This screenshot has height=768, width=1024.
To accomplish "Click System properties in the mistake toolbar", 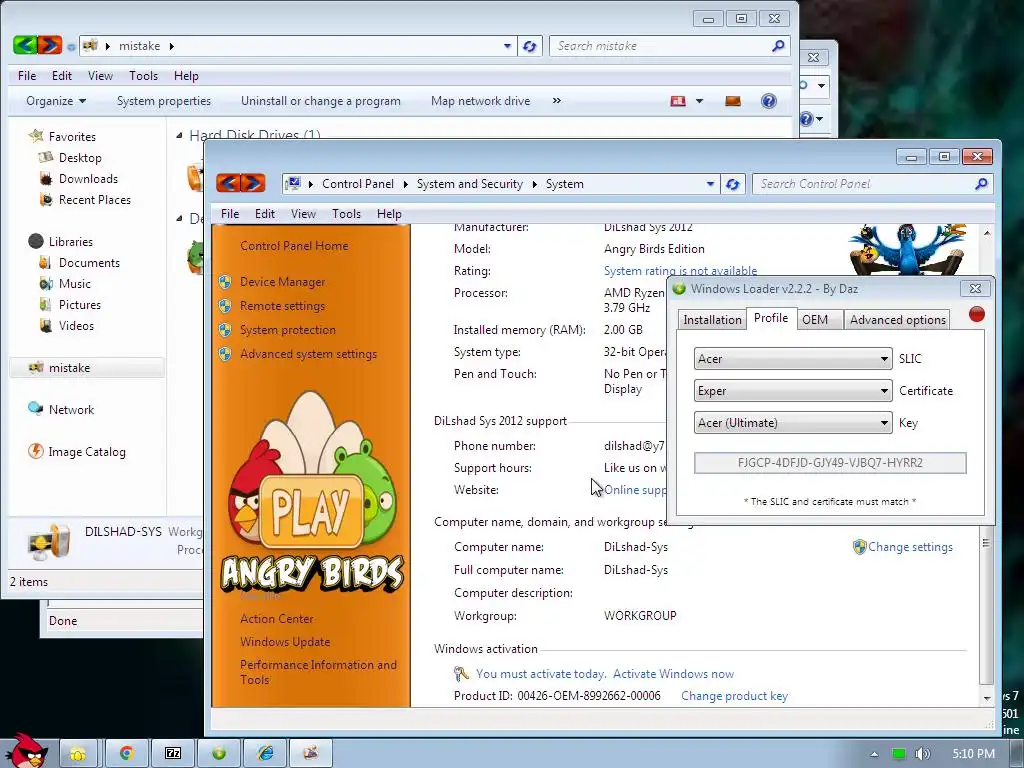I will tap(163, 101).
